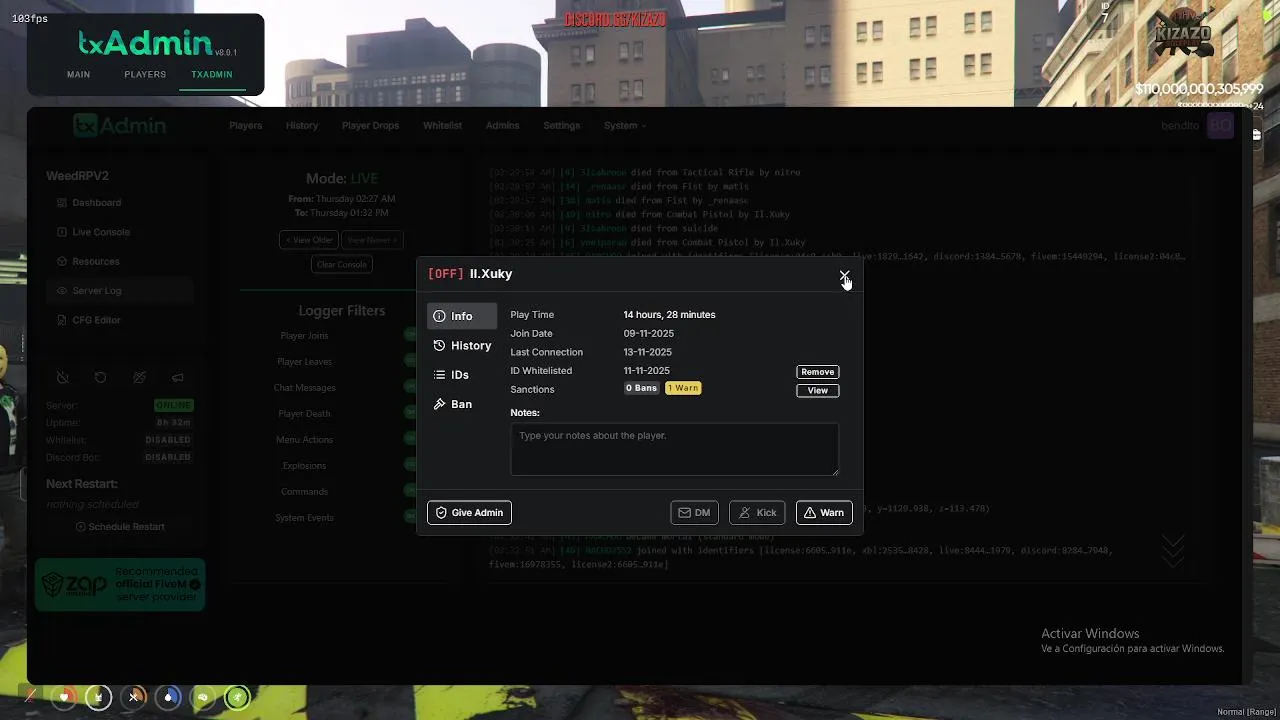
Task: Click the thirst water drop HUD icon
Action: pyautogui.click(x=168, y=696)
